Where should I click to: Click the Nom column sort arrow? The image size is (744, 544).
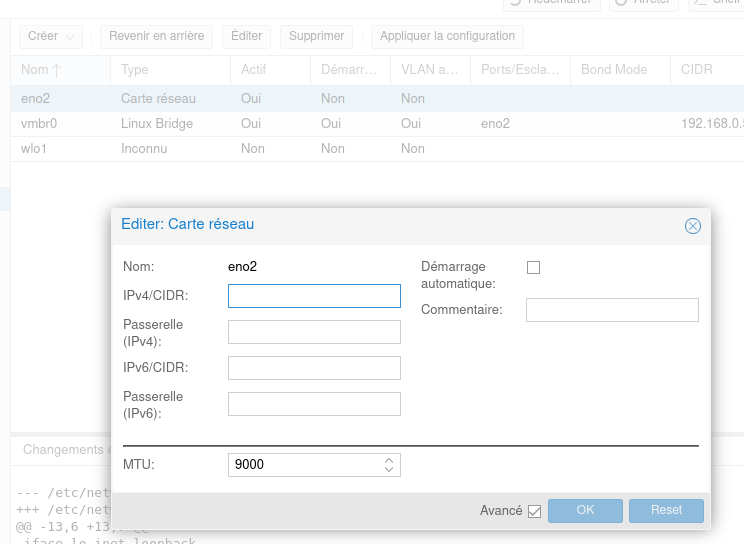(56, 70)
